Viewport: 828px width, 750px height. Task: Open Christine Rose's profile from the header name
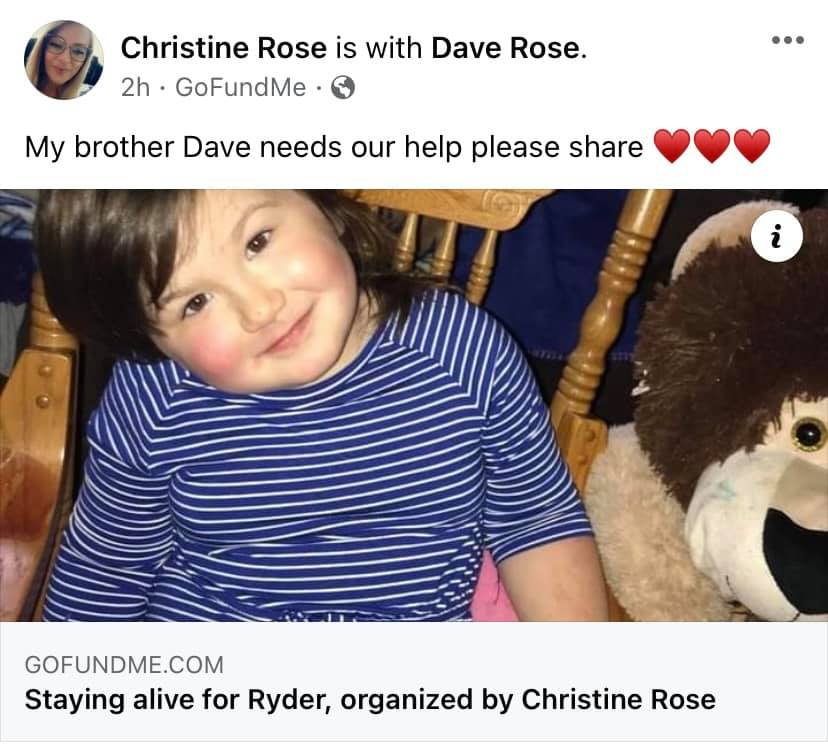coord(224,48)
